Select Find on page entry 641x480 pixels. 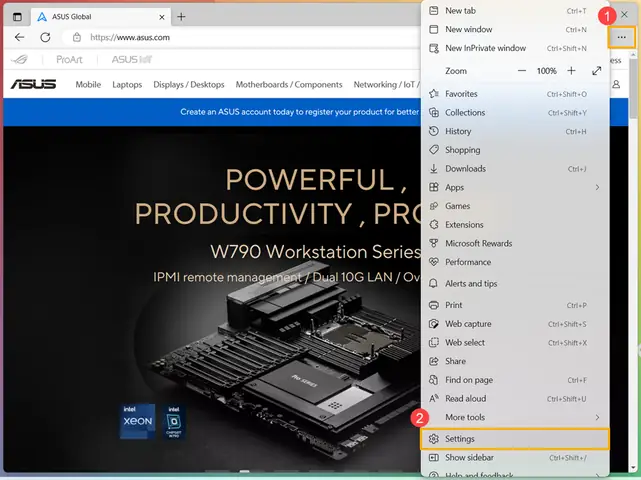click(515, 380)
